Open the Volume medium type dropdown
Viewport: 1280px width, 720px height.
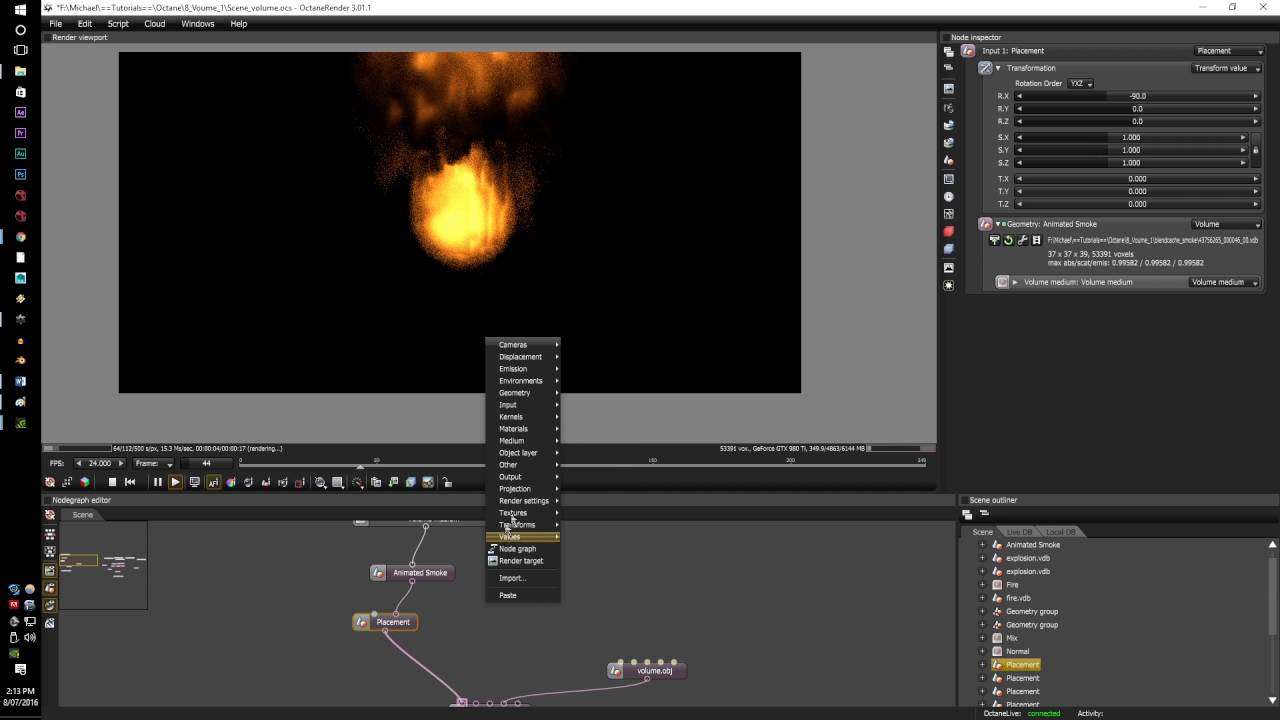(x=1224, y=282)
